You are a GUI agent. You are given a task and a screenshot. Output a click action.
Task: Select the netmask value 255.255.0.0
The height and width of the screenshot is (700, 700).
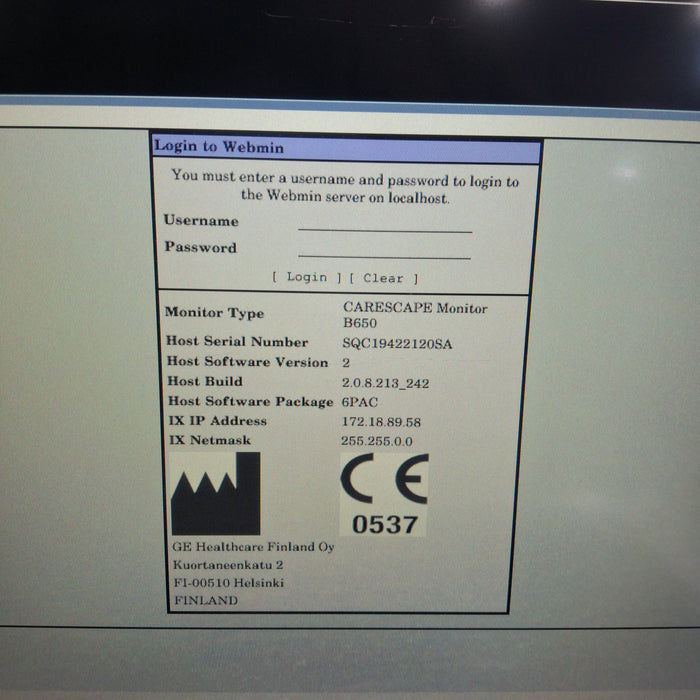pyautogui.click(x=377, y=441)
